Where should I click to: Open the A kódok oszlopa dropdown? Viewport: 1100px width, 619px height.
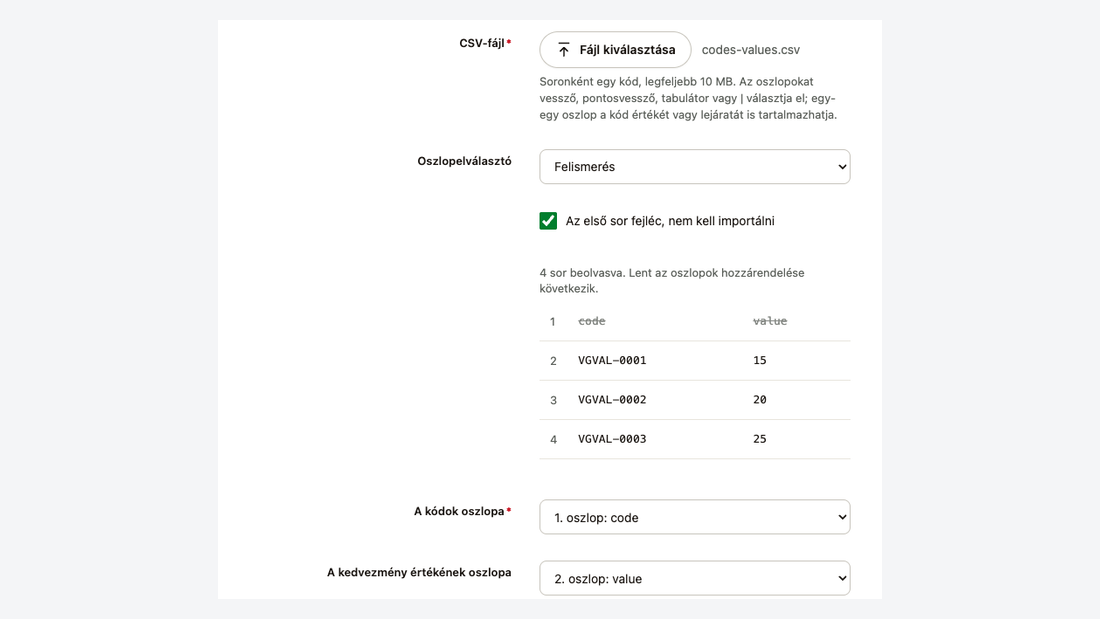coord(695,517)
